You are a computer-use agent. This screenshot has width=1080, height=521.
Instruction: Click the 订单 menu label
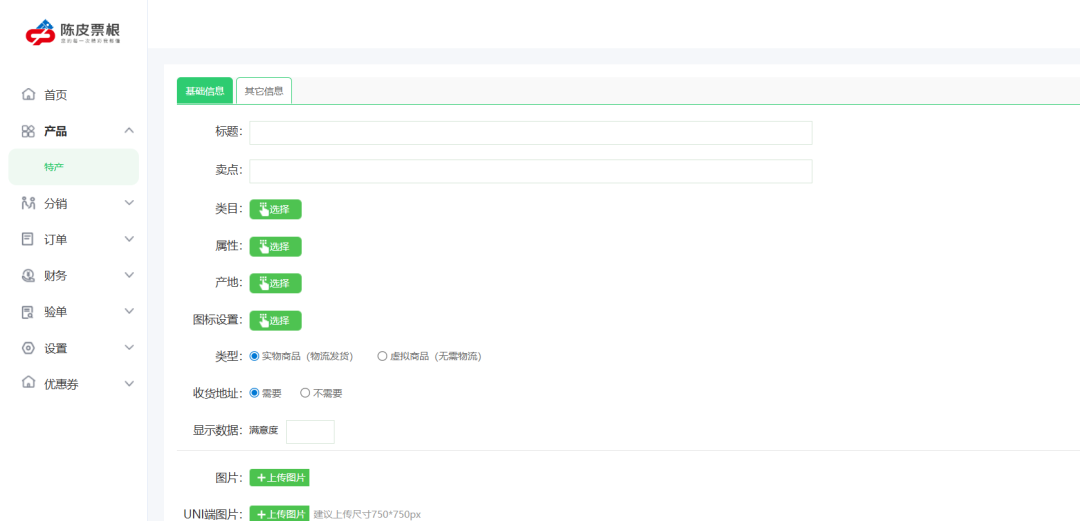56,240
